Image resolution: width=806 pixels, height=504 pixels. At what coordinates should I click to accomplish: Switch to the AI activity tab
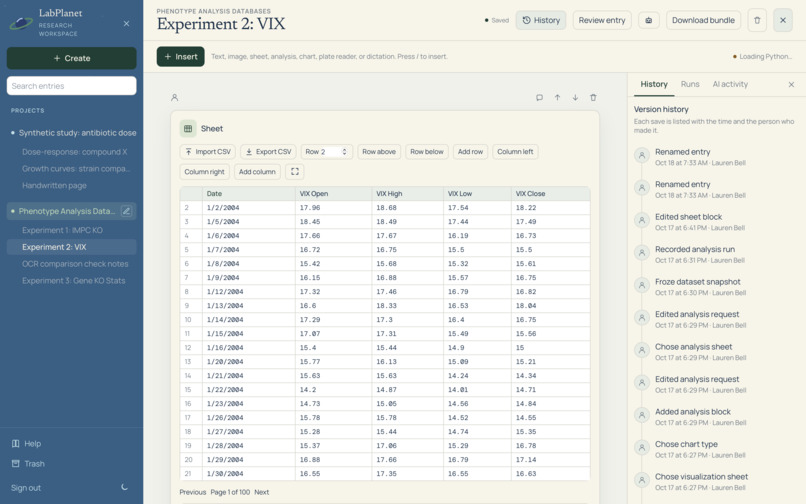[730, 84]
